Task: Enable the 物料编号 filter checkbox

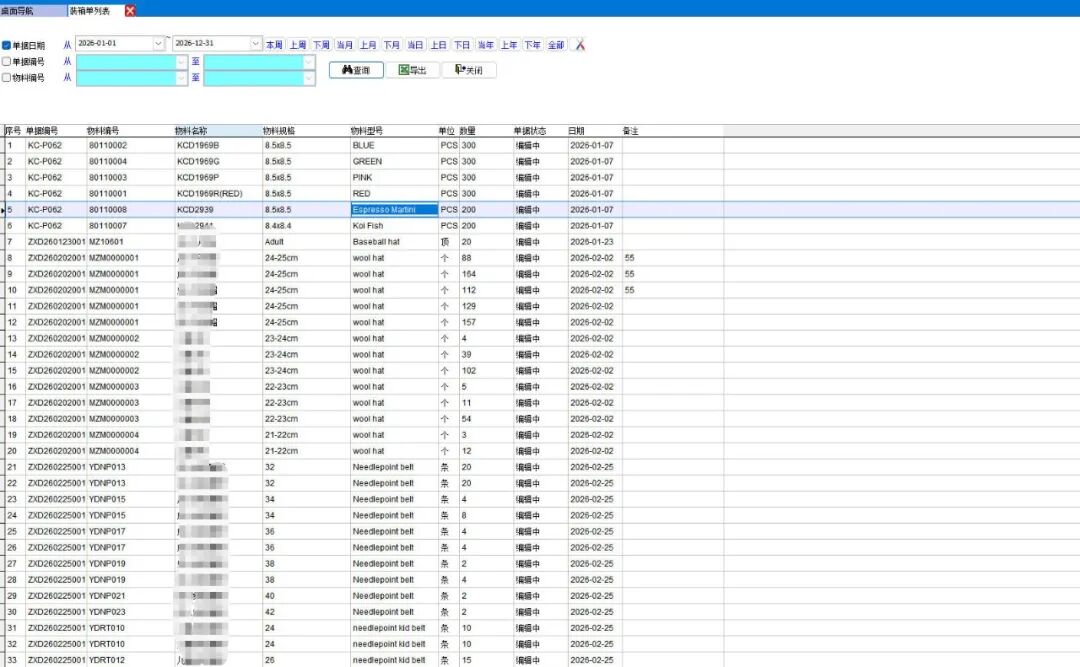Action: coord(6,77)
